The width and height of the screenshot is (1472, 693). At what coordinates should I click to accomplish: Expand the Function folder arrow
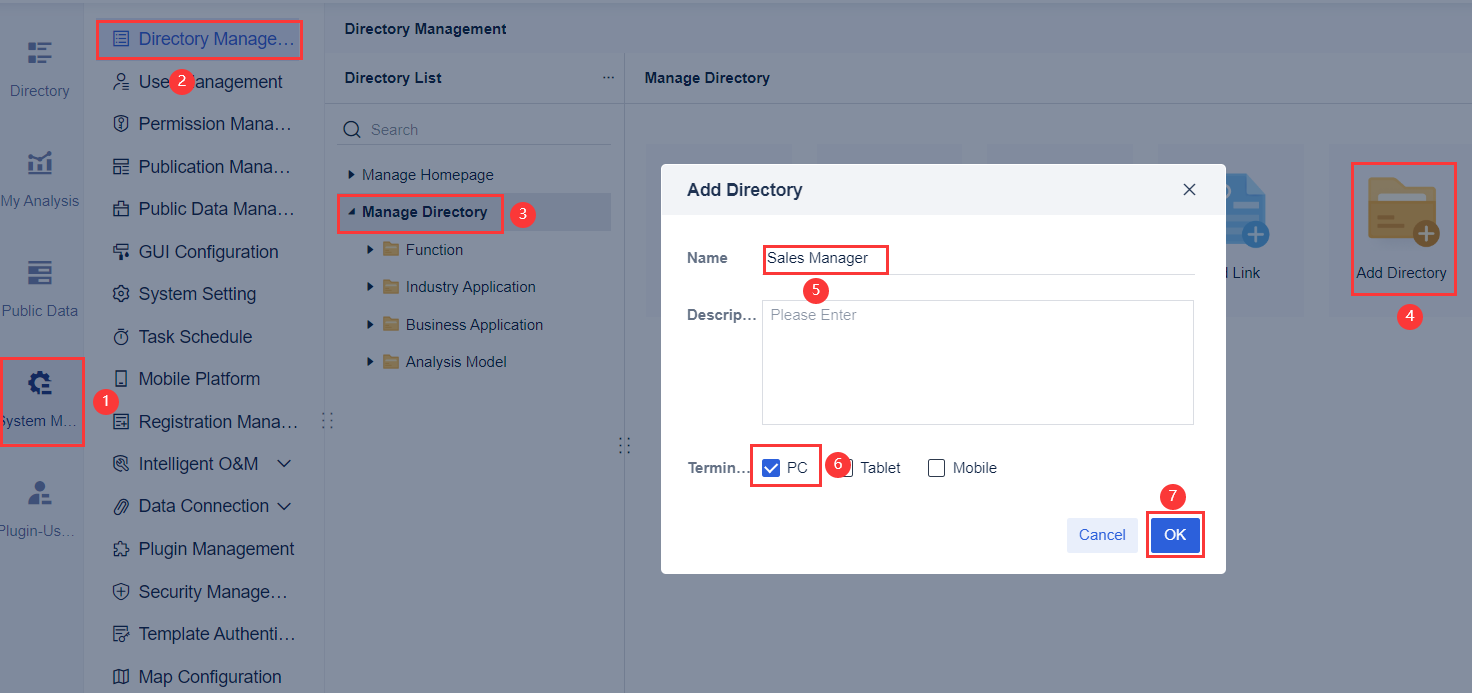370,250
